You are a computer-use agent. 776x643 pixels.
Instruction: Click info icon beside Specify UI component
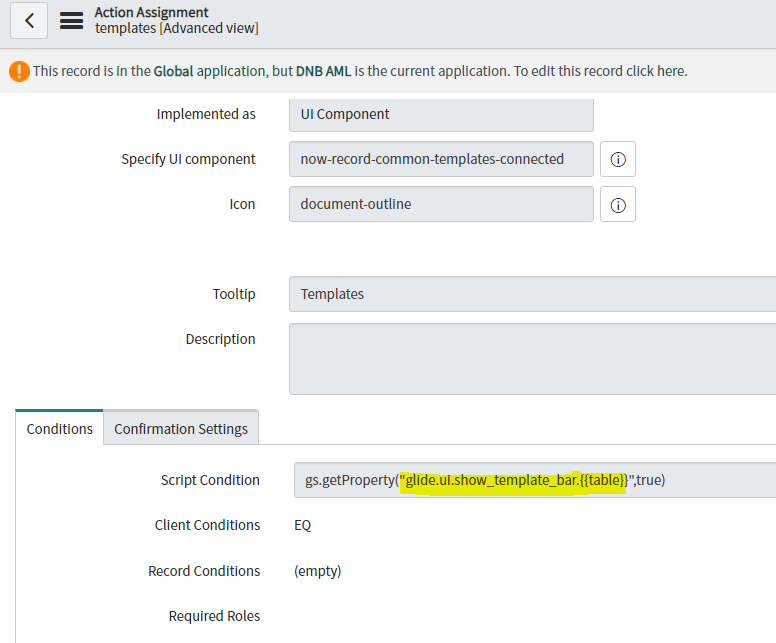618,159
